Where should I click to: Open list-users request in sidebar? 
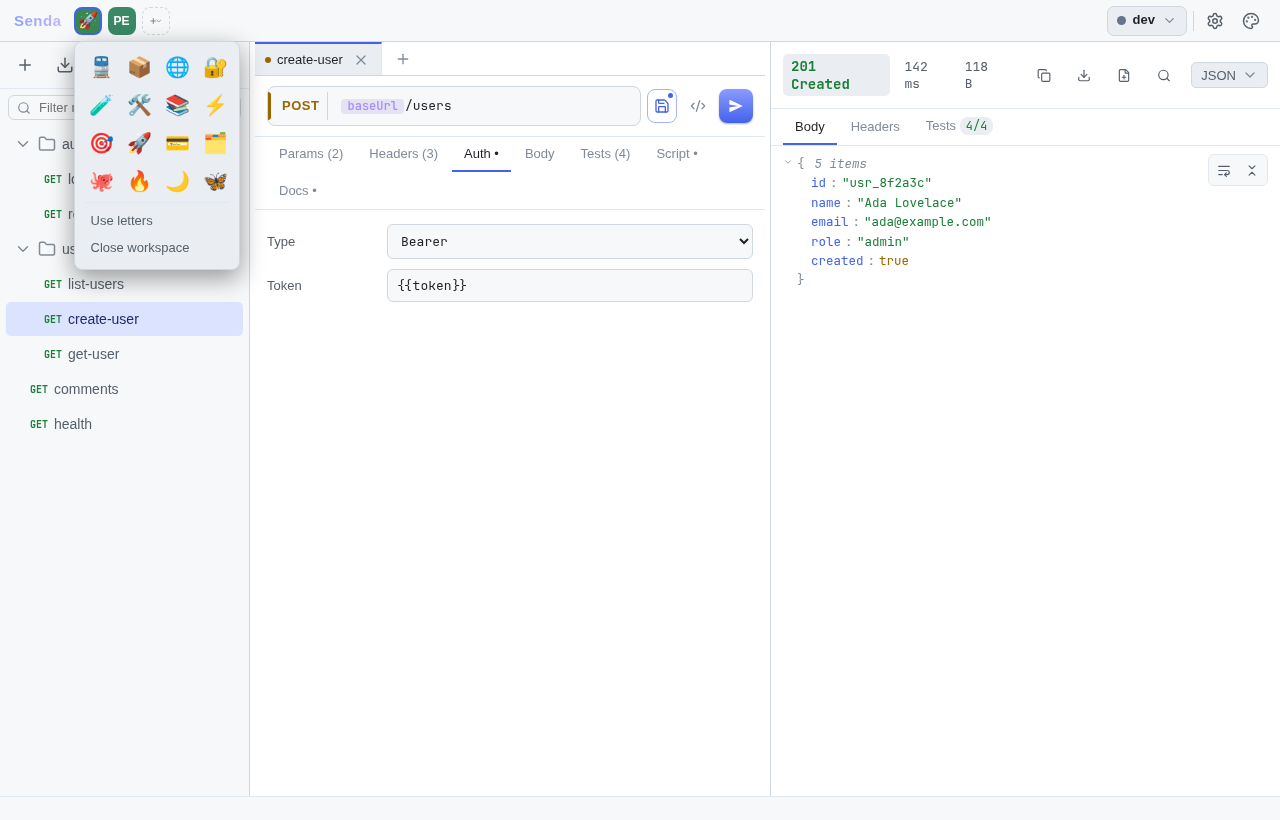124,284
